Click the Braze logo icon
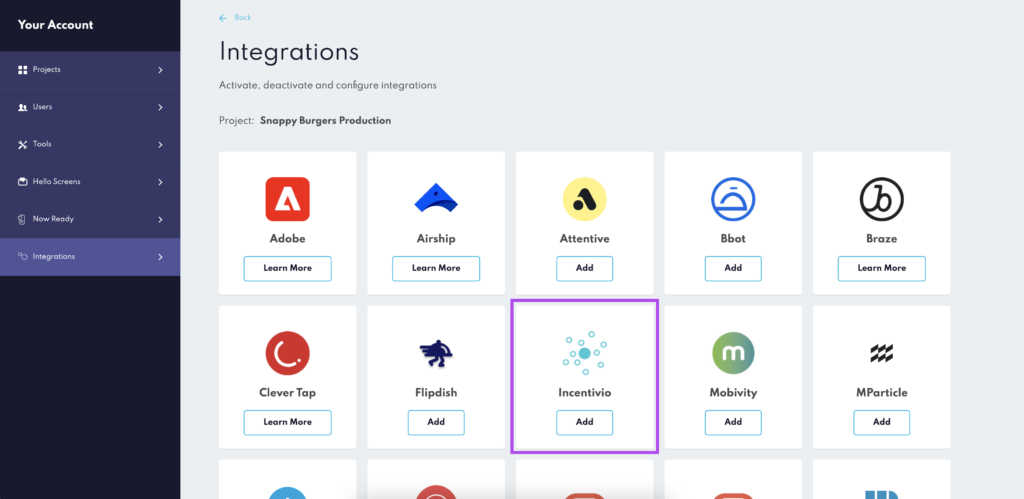 (x=881, y=199)
